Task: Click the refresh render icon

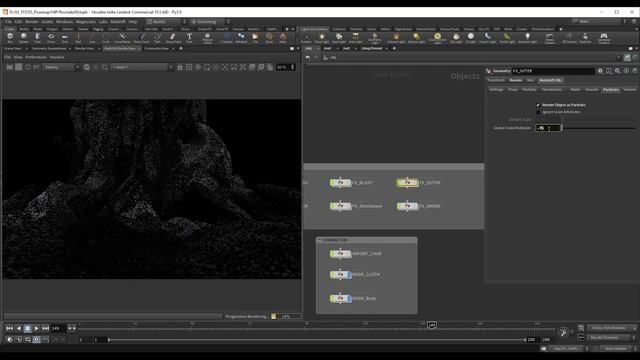Action: coord(27,67)
